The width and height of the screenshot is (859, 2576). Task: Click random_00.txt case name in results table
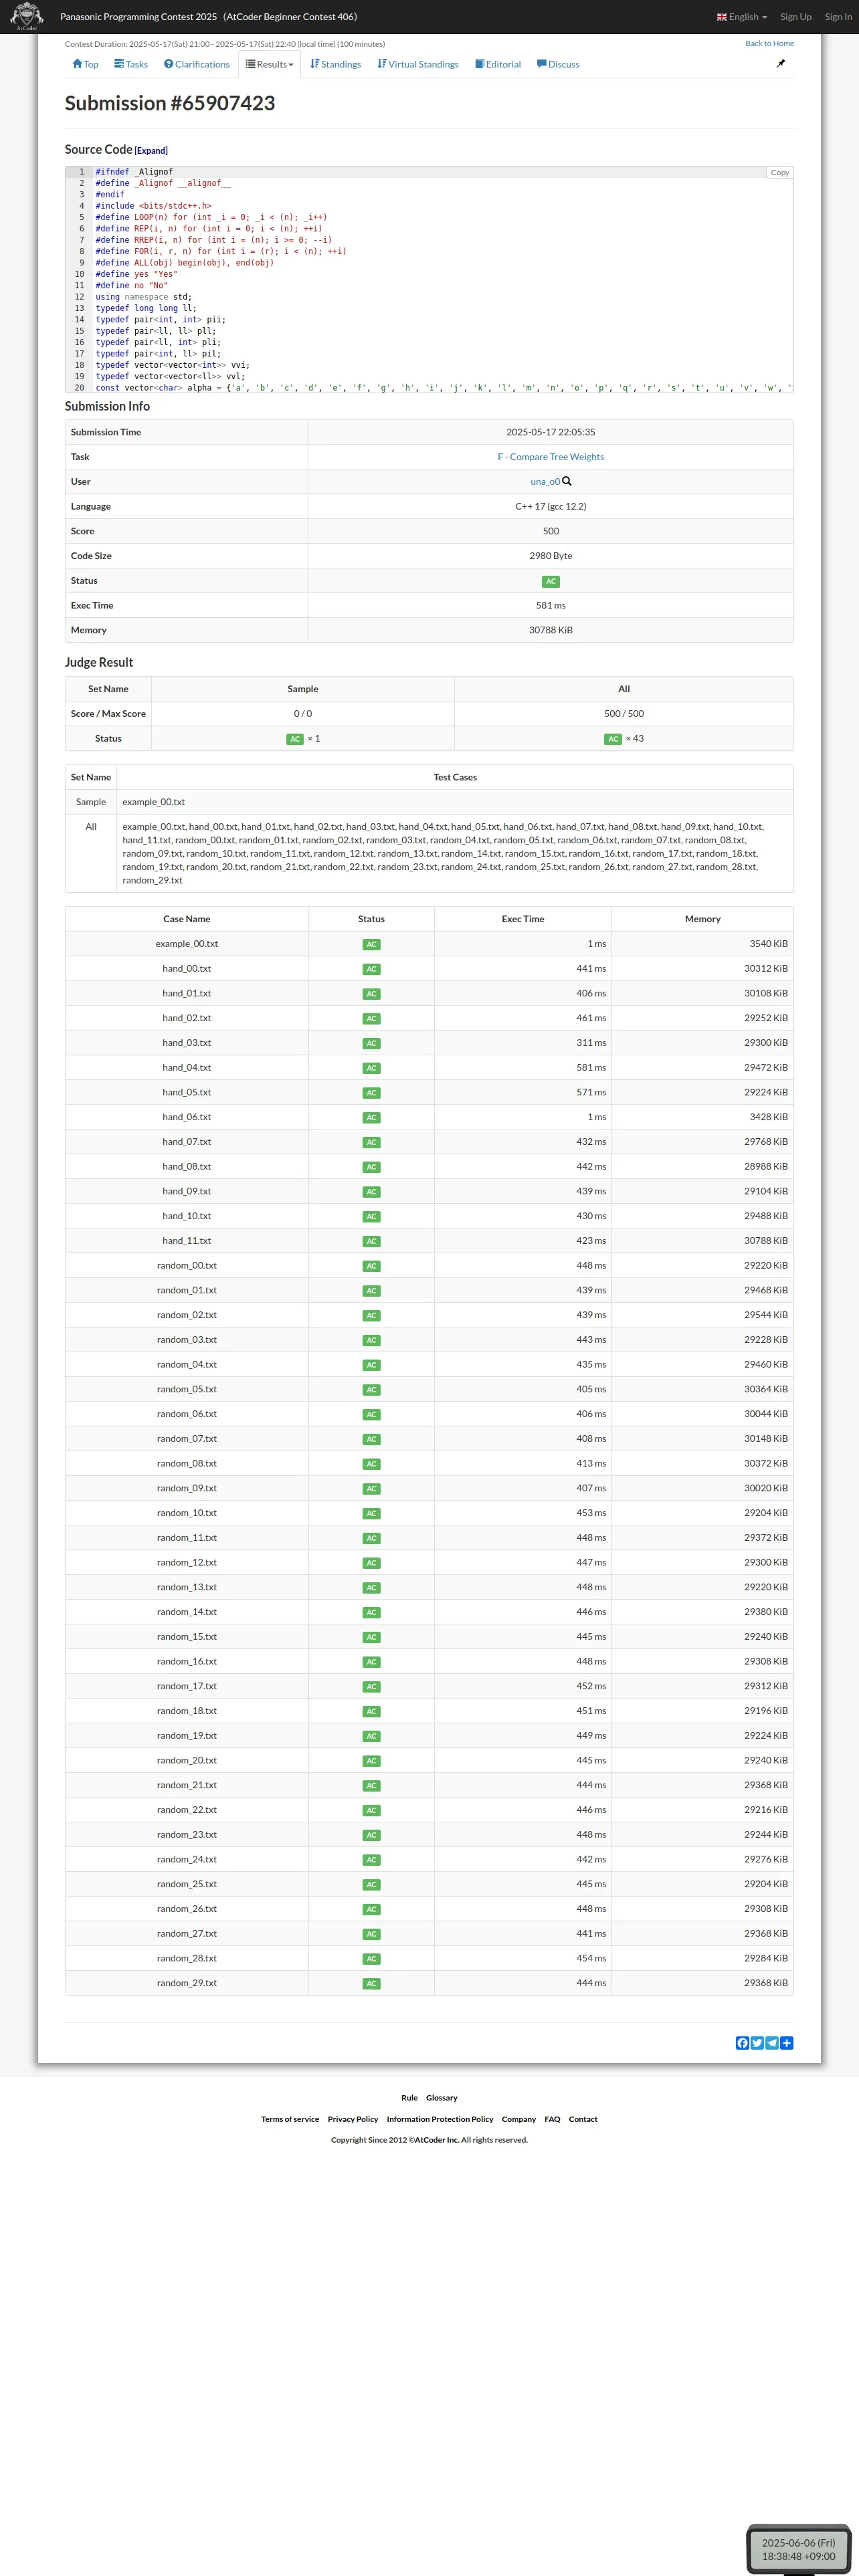187,1266
